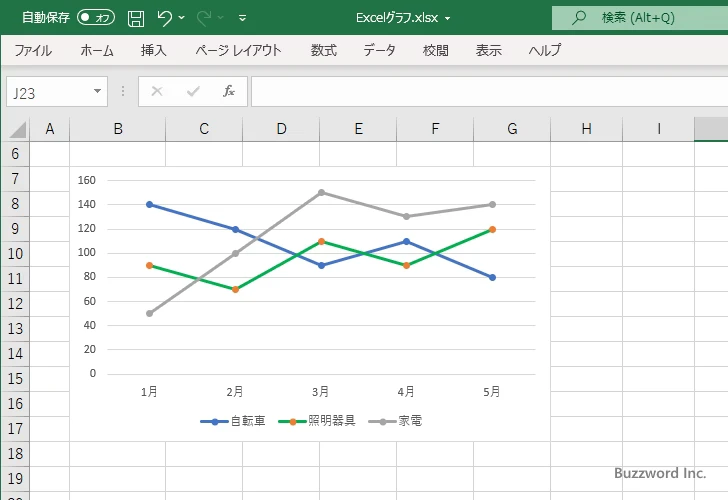Switch to the ホーム tab
Viewport: 728px width, 500px height.
click(97, 50)
